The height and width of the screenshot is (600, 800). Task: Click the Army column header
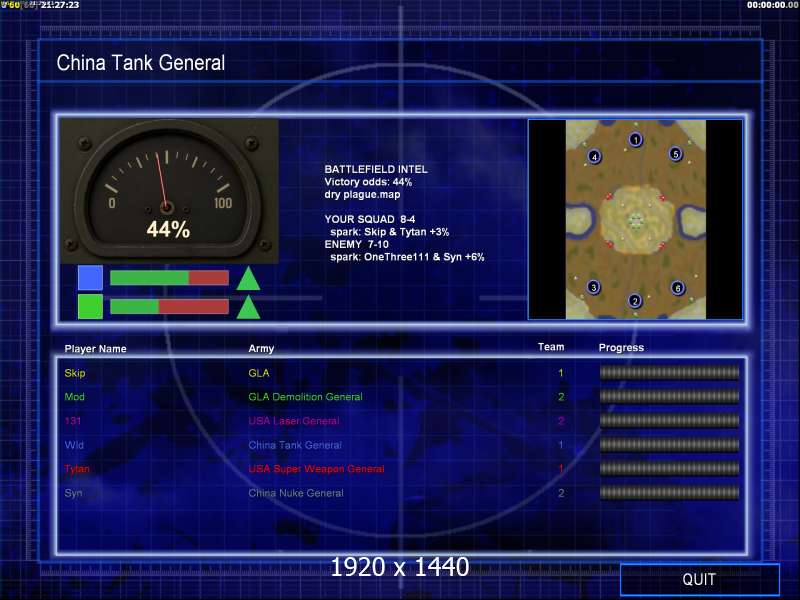point(261,348)
